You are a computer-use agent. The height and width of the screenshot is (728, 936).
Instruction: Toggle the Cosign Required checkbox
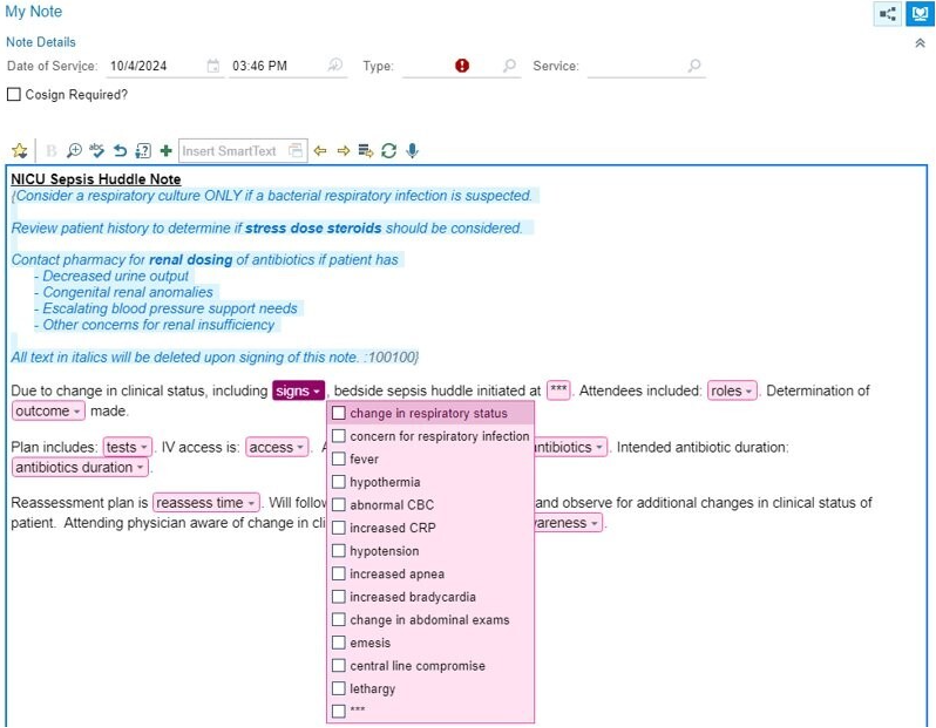(14, 94)
